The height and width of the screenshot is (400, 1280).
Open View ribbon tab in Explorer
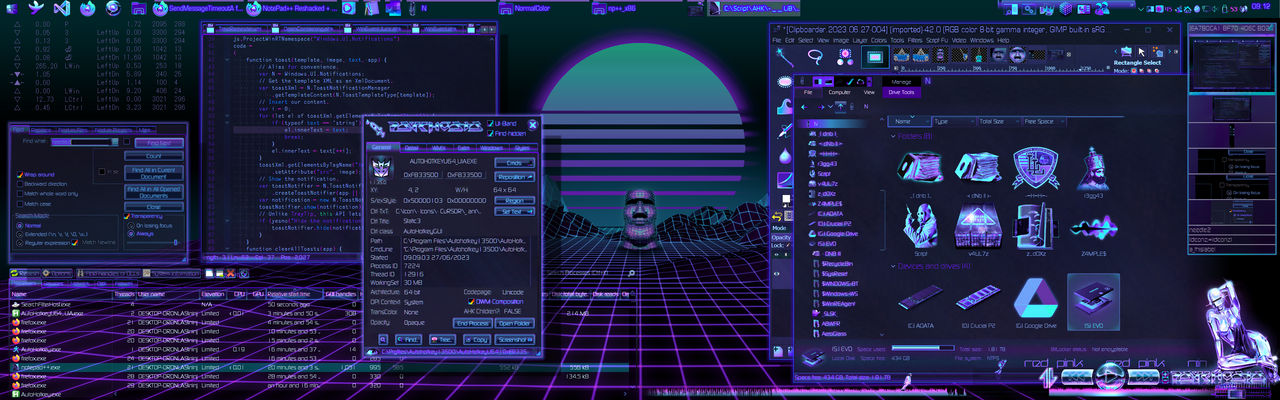pyautogui.click(x=869, y=92)
